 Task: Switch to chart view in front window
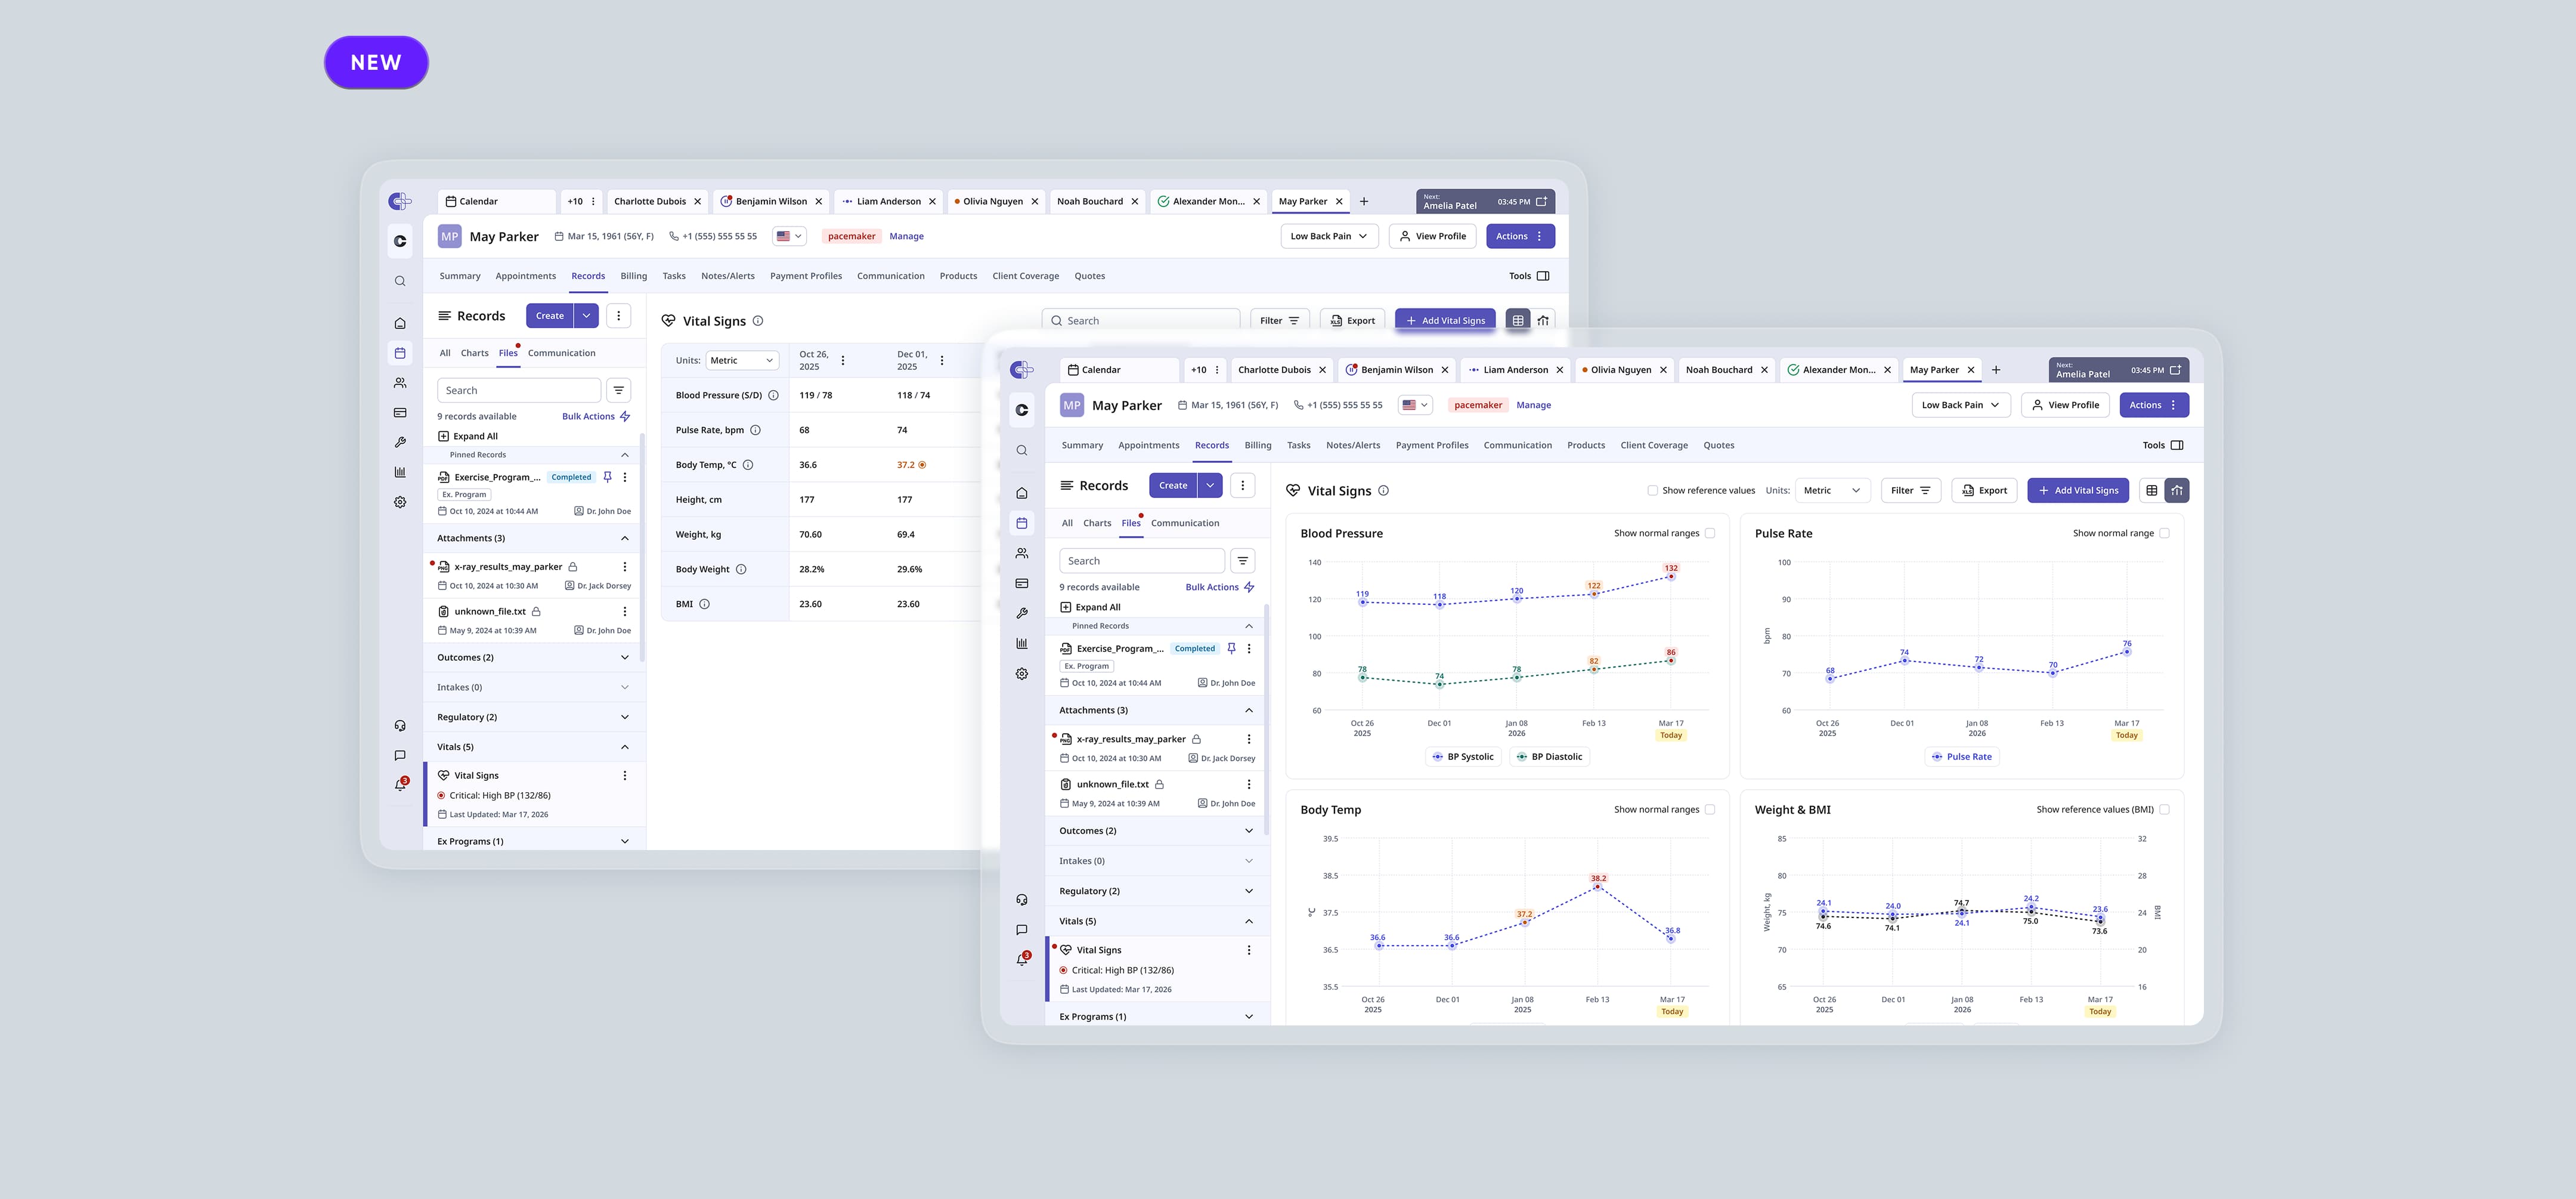coord(2177,490)
